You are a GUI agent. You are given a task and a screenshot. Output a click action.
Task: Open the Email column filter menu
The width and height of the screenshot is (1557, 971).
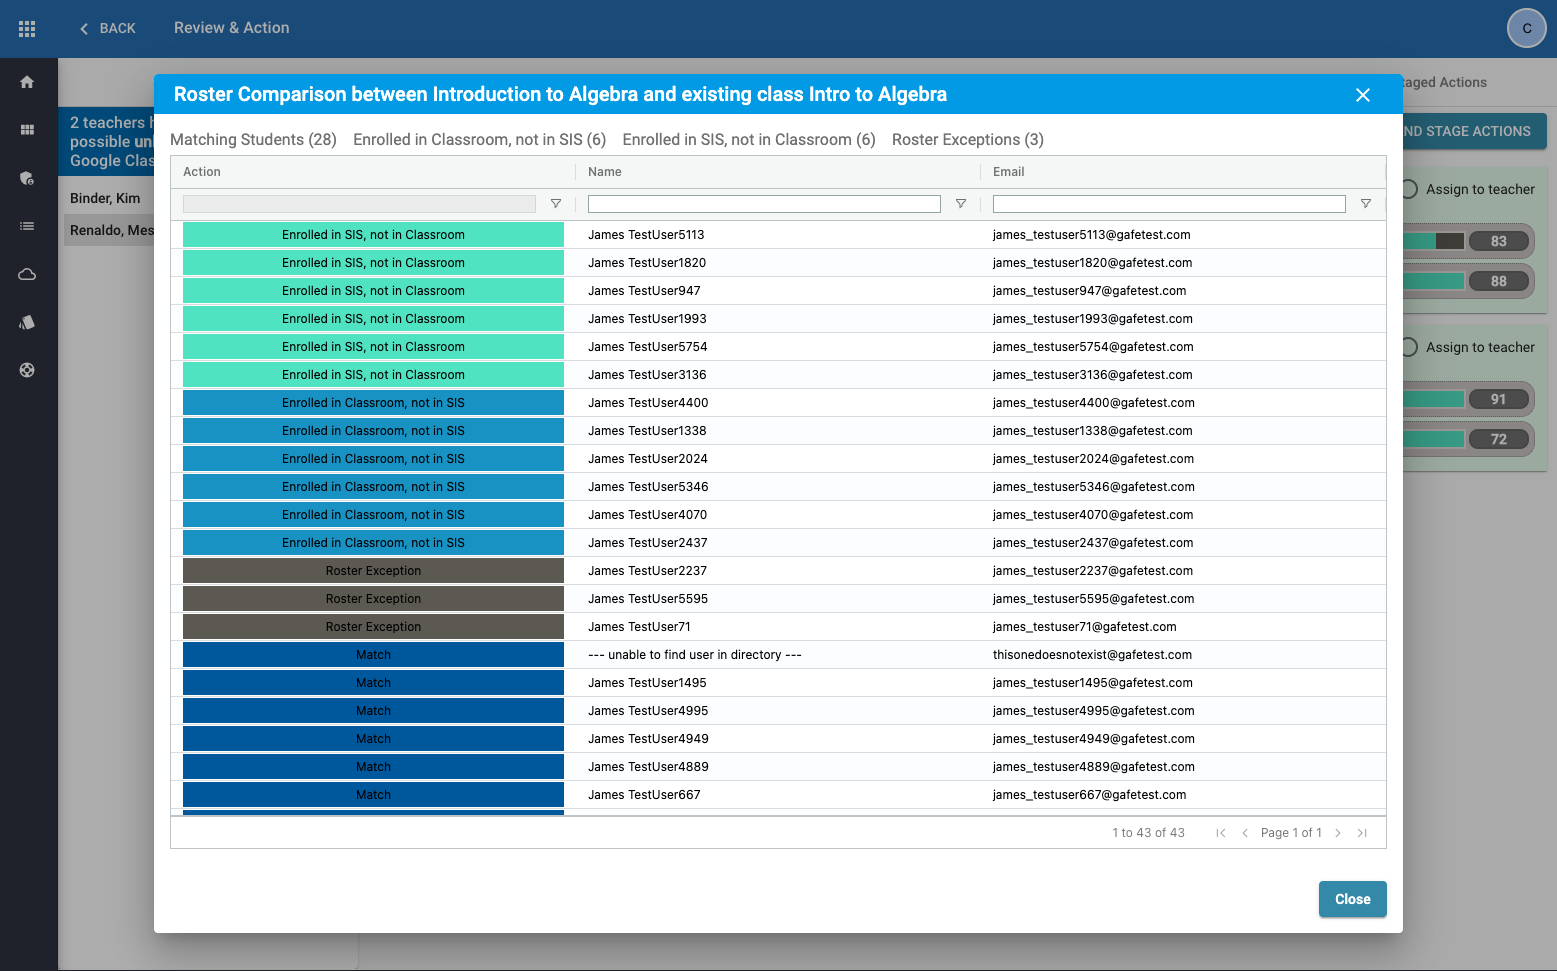pos(1366,204)
